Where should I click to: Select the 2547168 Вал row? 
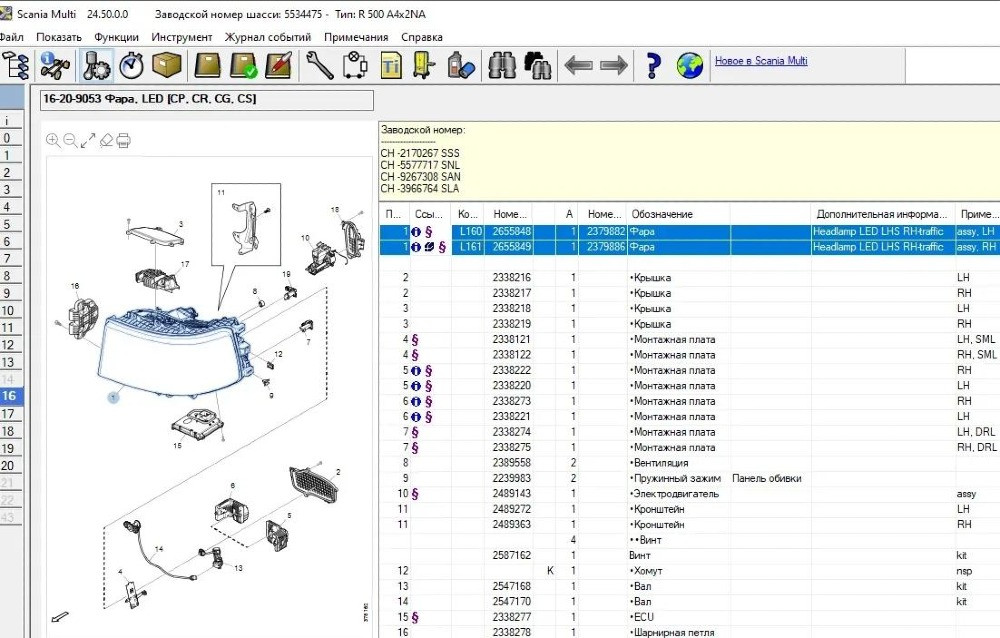pos(689,586)
